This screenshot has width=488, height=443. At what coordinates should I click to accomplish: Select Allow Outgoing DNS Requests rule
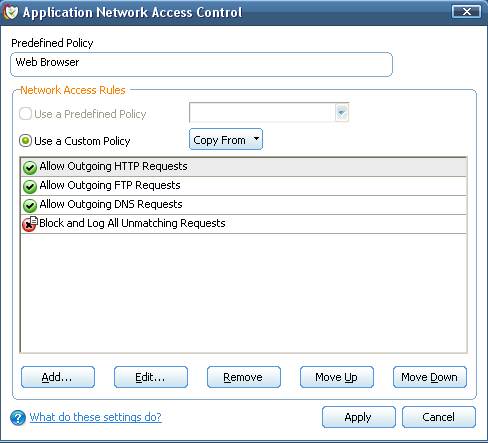(243, 205)
